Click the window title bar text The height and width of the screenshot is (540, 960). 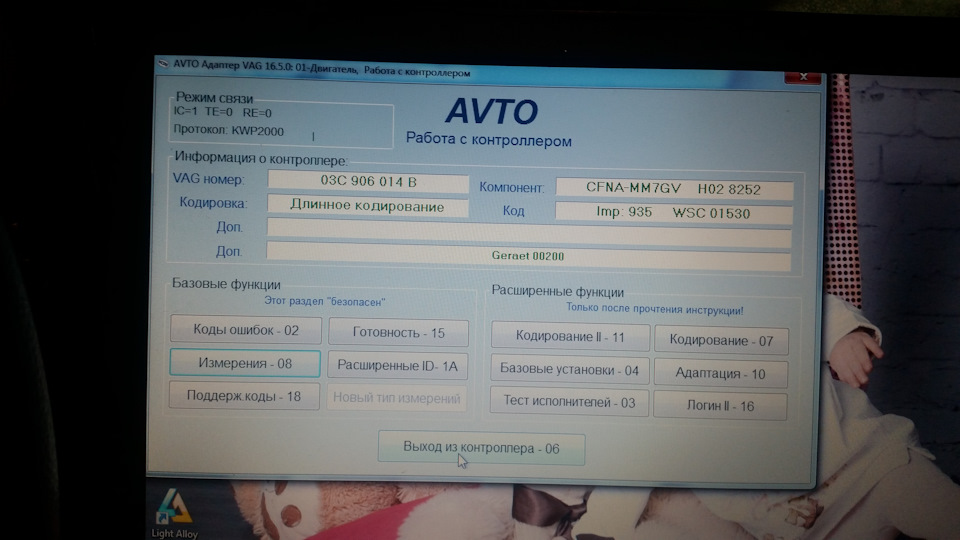321,68
